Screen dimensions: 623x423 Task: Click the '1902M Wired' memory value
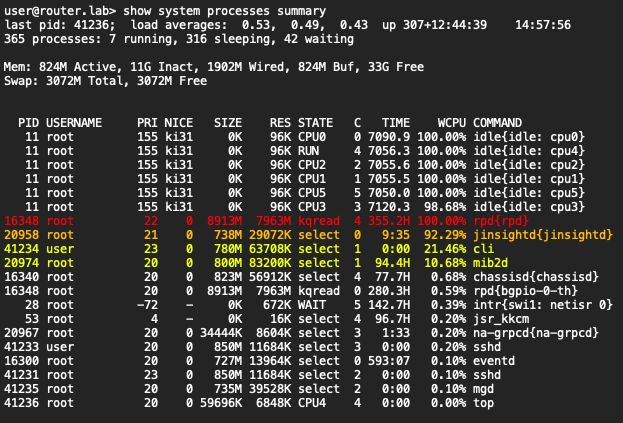point(246,67)
